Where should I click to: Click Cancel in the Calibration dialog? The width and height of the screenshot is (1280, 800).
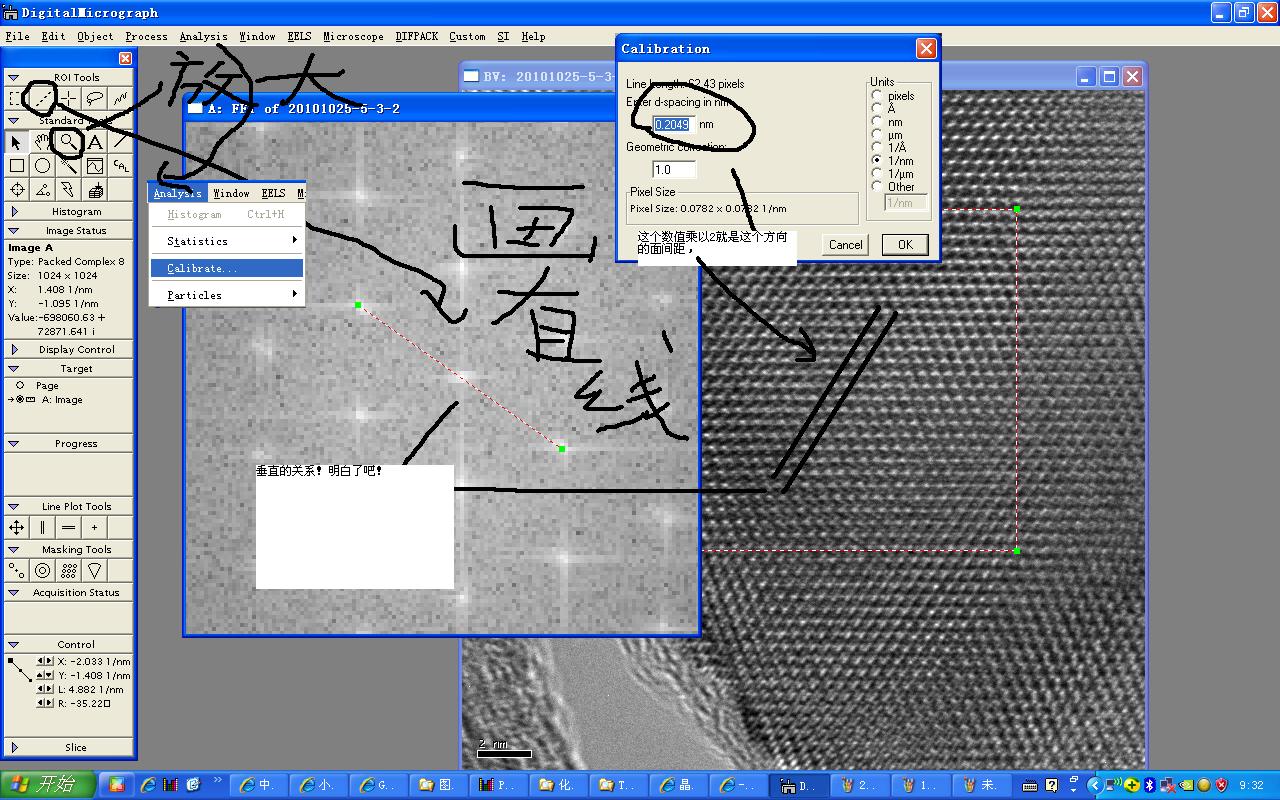click(x=845, y=244)
